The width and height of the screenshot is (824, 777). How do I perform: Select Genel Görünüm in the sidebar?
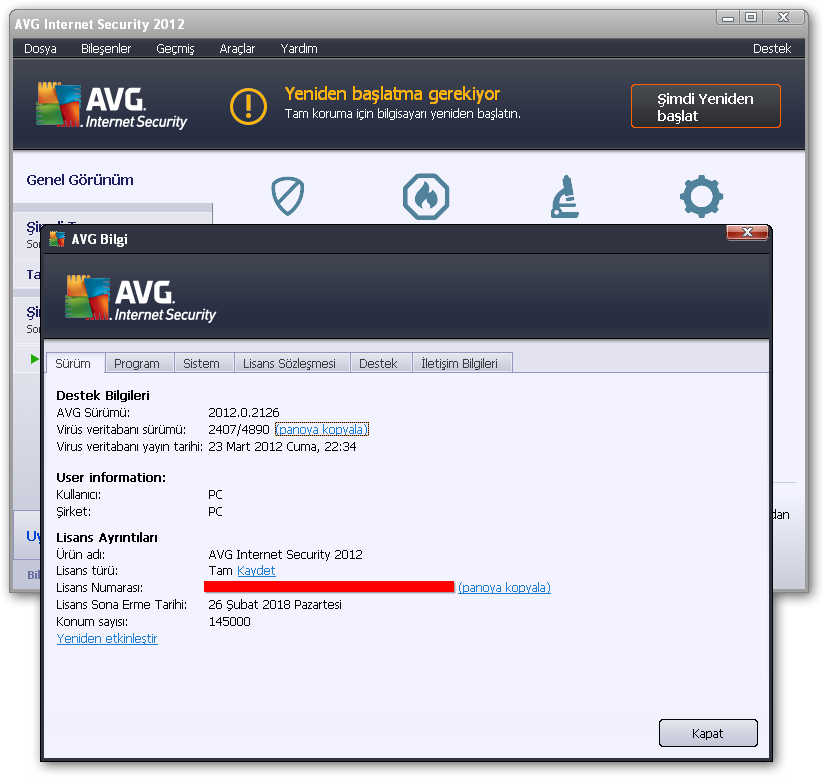click(x=80, y=180)
